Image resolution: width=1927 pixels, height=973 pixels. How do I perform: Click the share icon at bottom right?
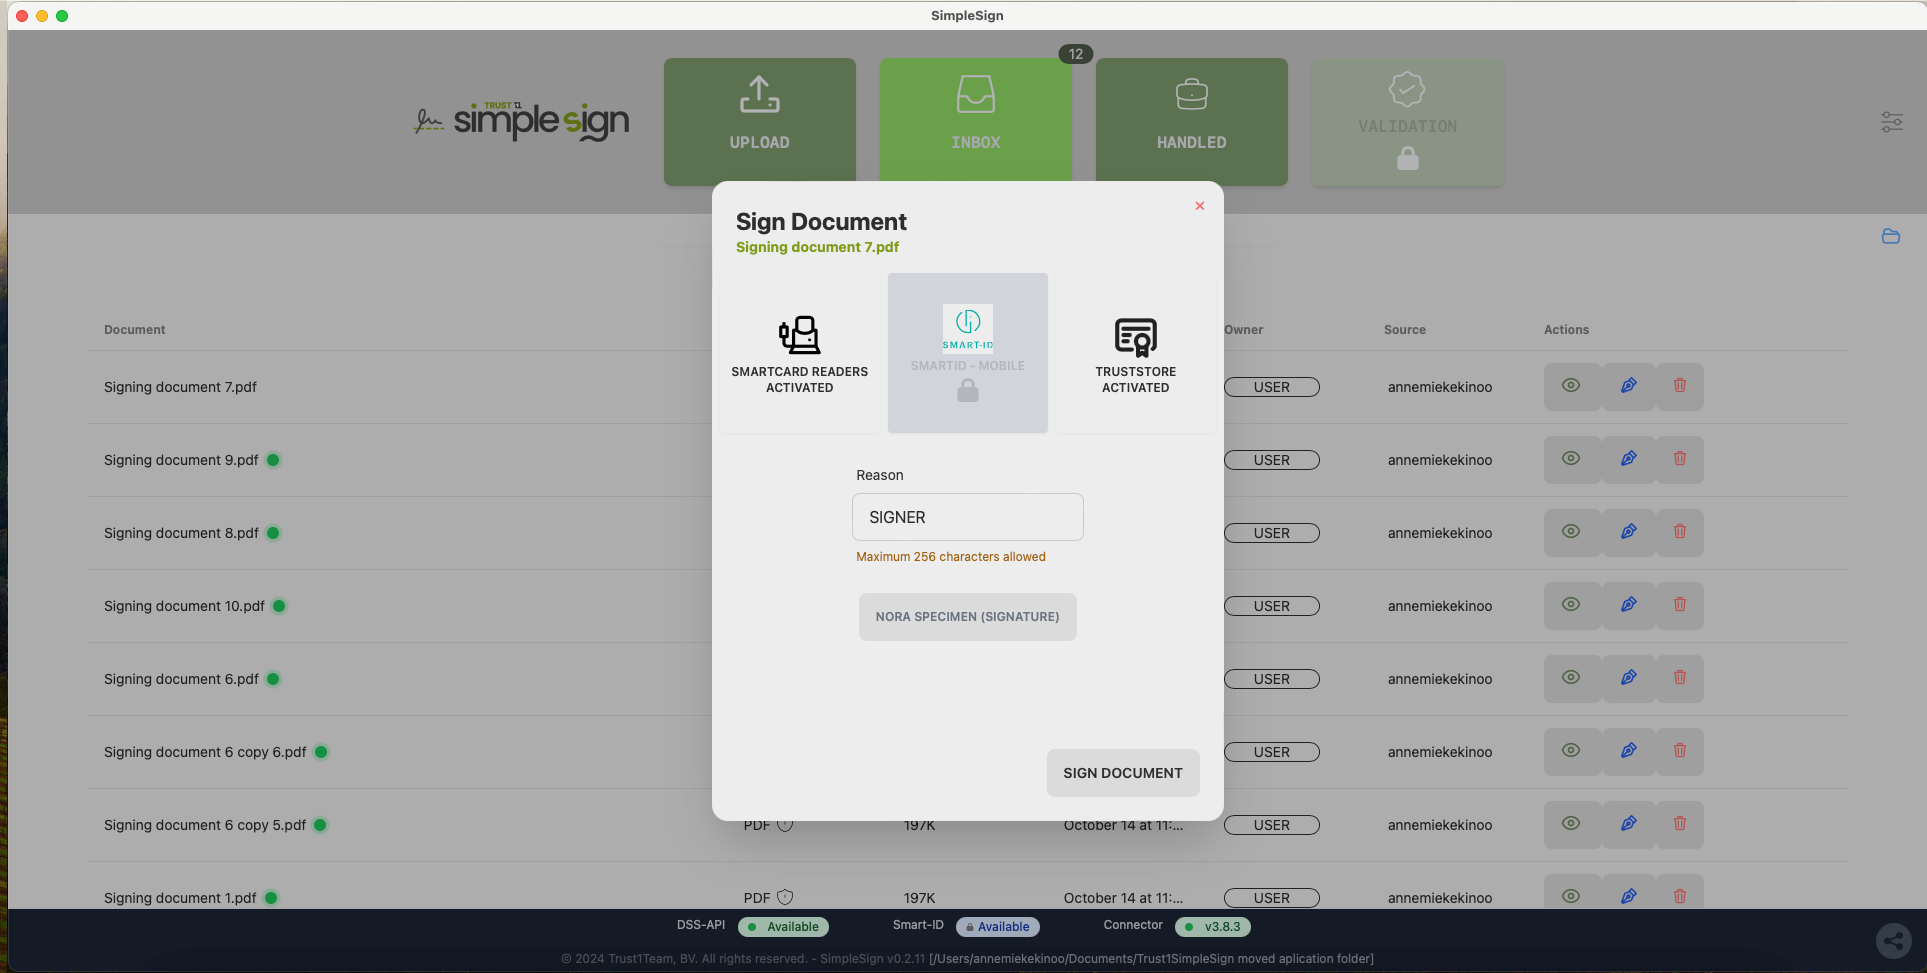(1893, 940)
